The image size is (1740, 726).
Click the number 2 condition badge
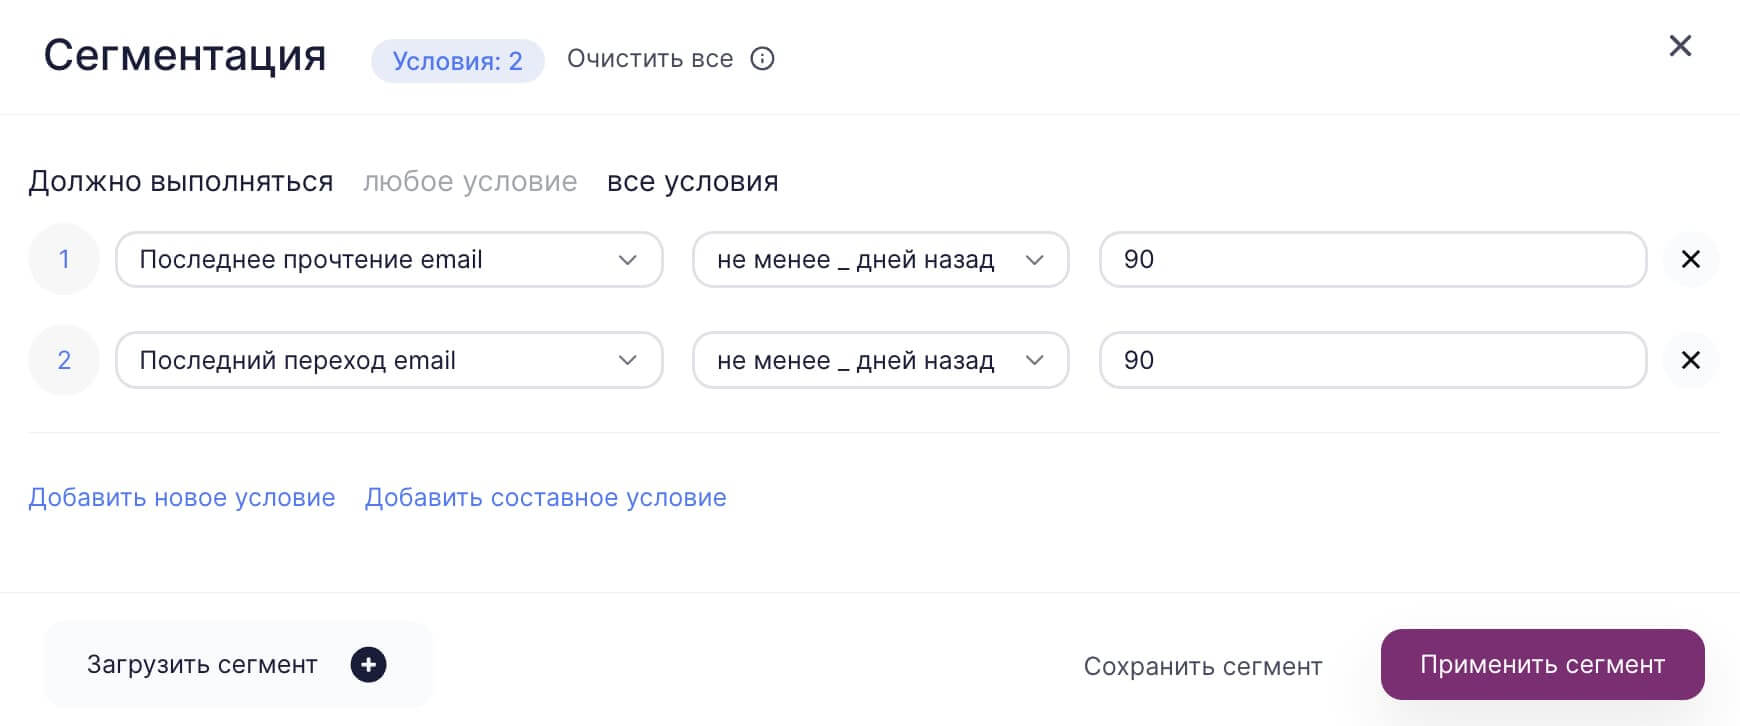64,360
